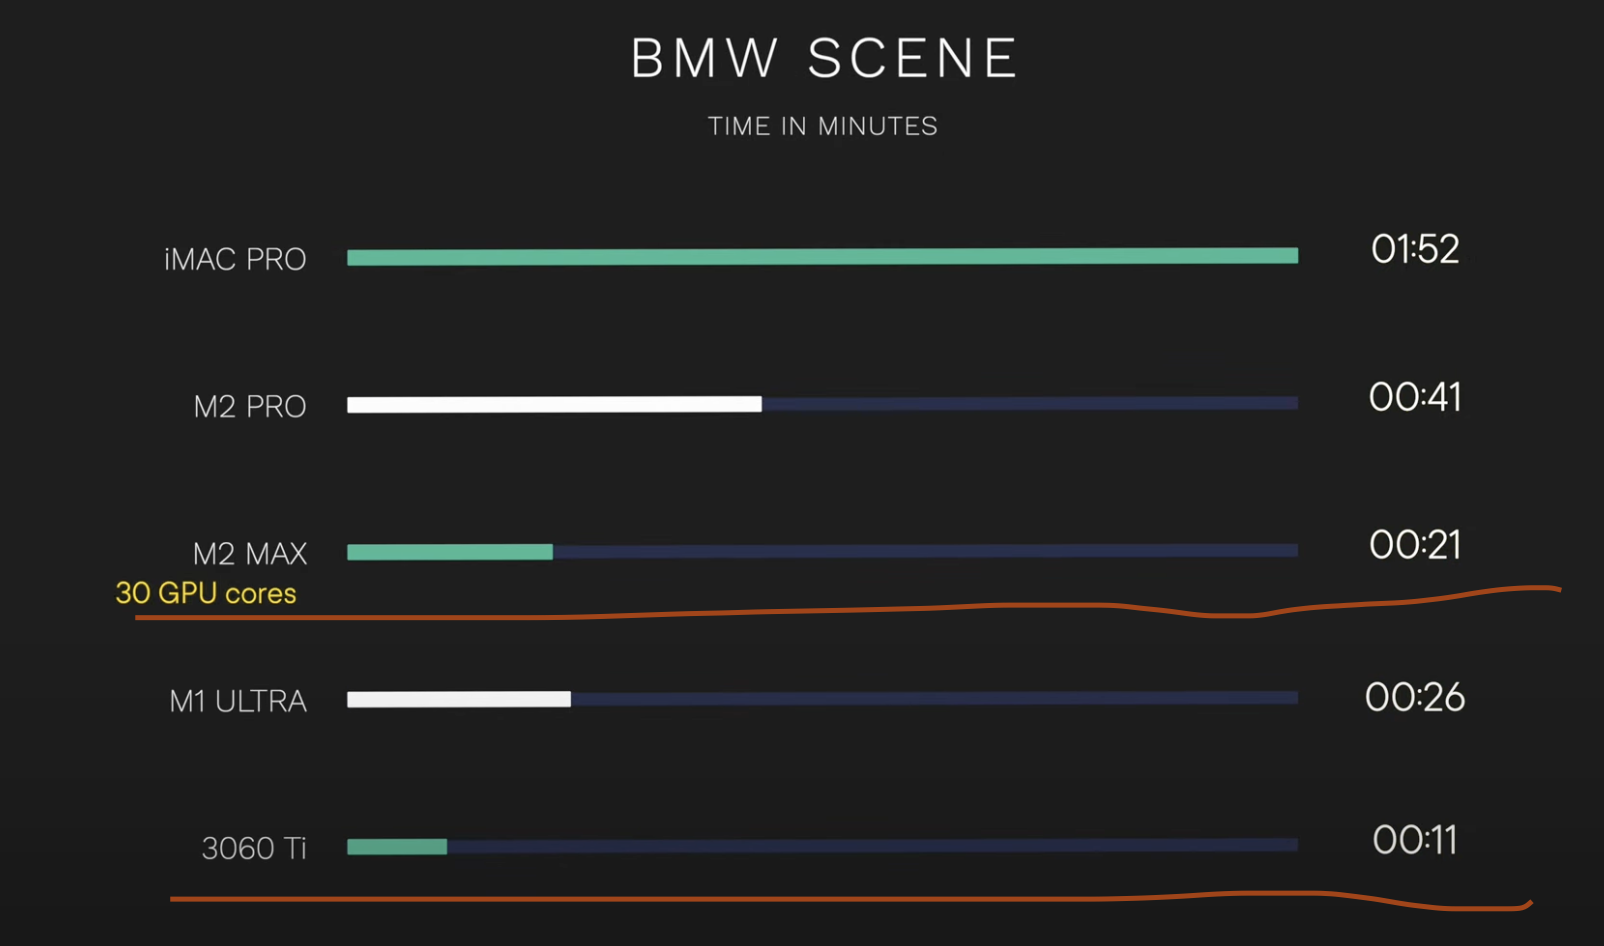The width and height of the screenshot is (1604, 946).
Task: Click the 3060 Ti label
Action: pyautogui.click(x=254, y=848)
